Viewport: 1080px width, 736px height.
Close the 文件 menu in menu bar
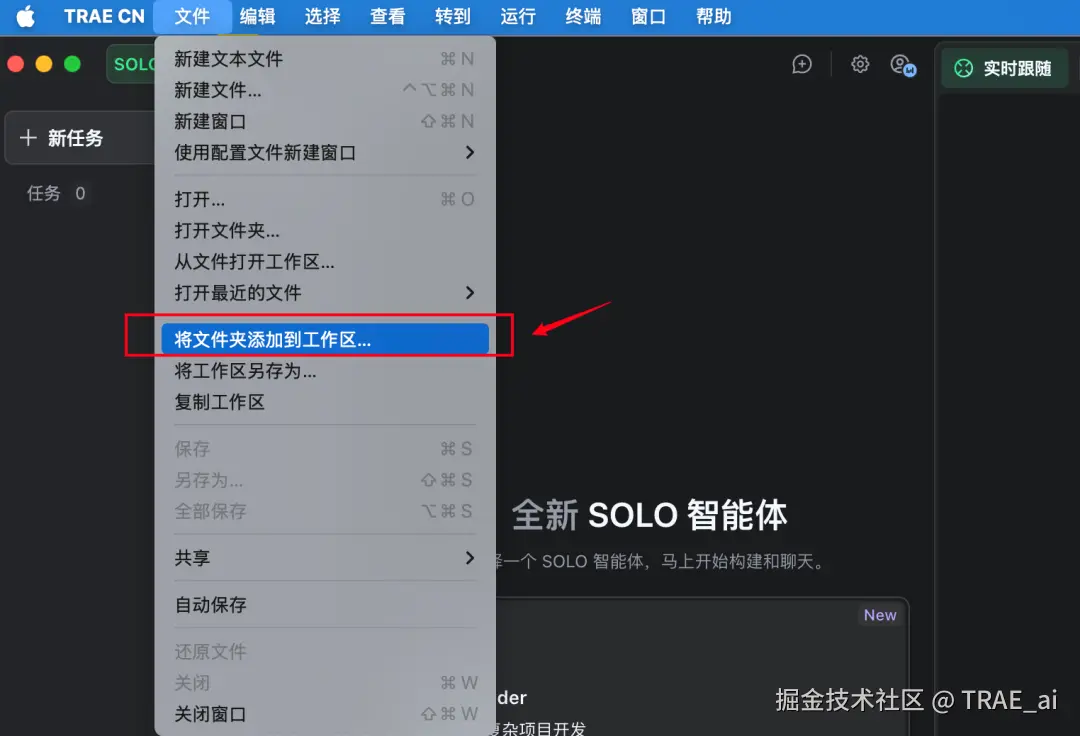(192, 17)
